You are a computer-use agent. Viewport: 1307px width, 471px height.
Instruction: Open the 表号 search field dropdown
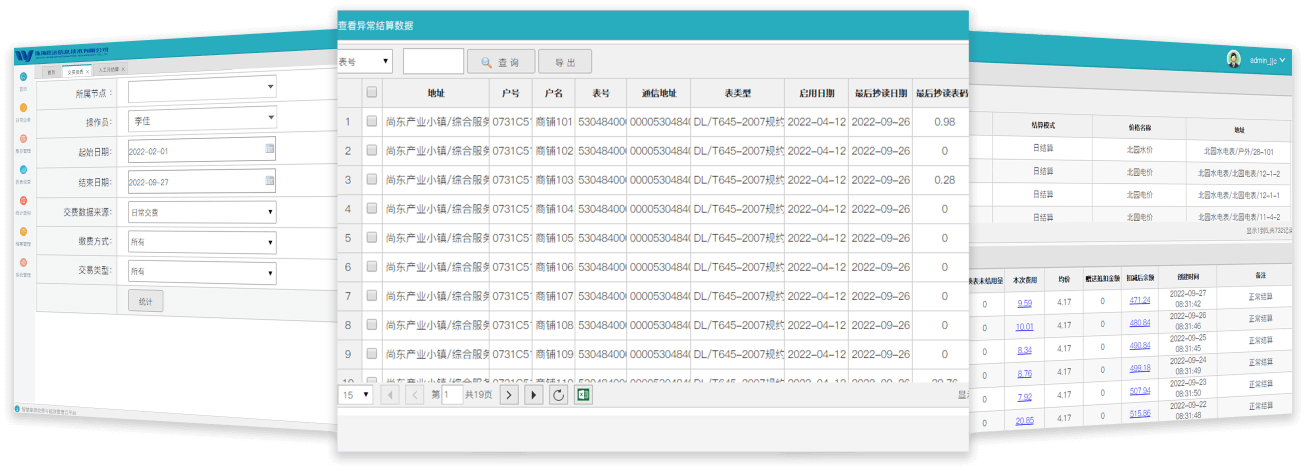tap(365, 61)
